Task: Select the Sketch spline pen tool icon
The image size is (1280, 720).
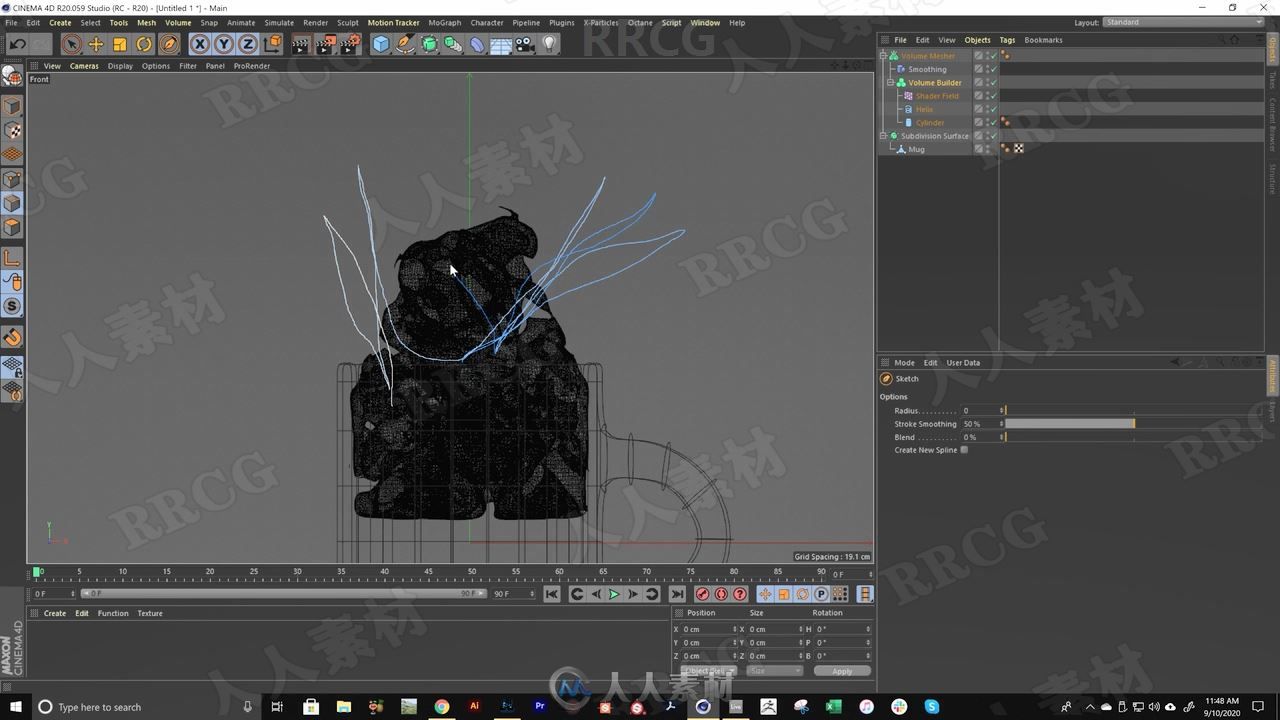Action: point(169,44)
